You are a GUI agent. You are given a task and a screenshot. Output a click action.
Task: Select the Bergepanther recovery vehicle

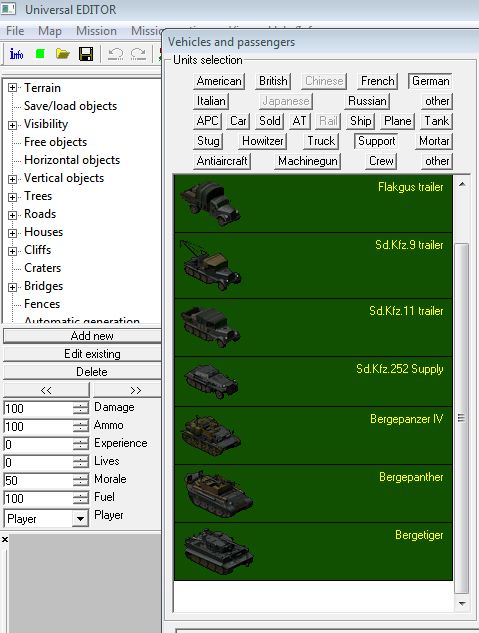point(218,494)
